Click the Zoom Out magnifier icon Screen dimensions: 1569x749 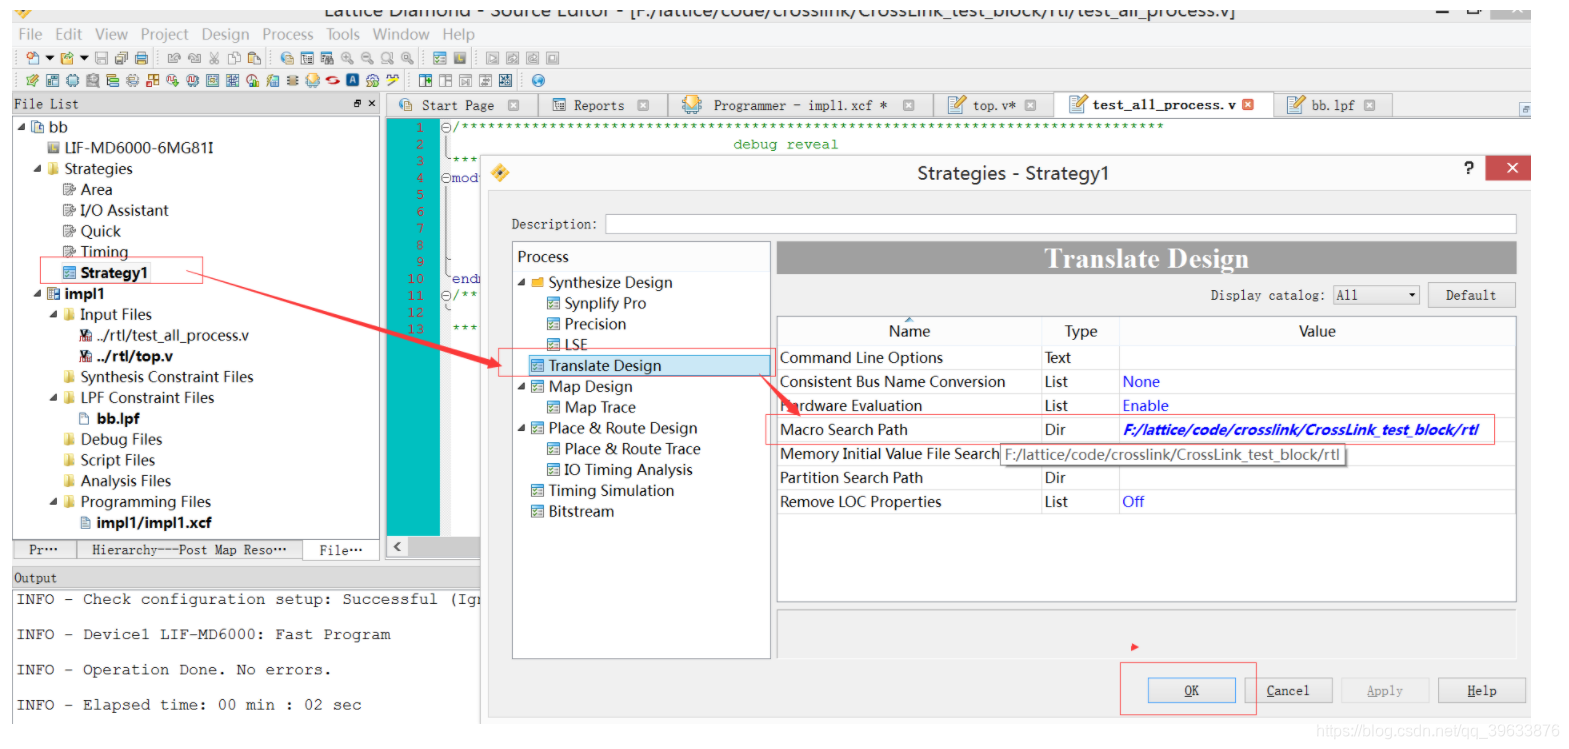[367, 58]
